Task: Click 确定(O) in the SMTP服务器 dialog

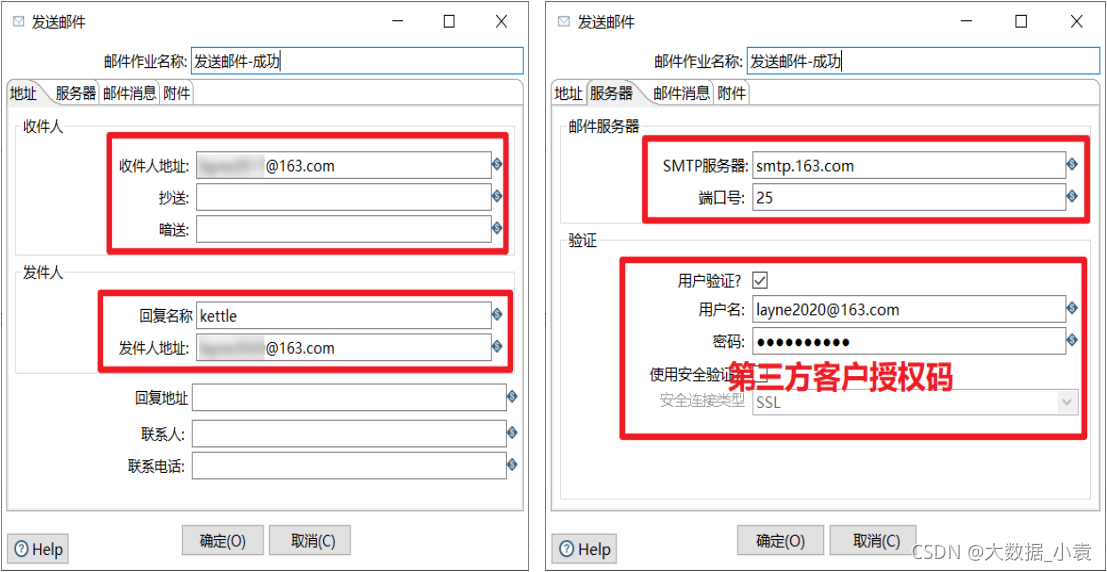Action: pyautogui.click(x=780, y=541)
